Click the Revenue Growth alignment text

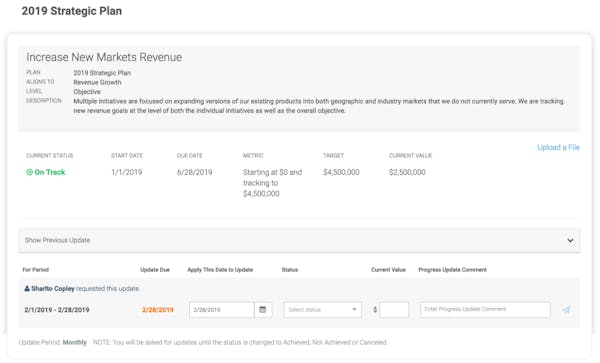click(x=97, y=82)
